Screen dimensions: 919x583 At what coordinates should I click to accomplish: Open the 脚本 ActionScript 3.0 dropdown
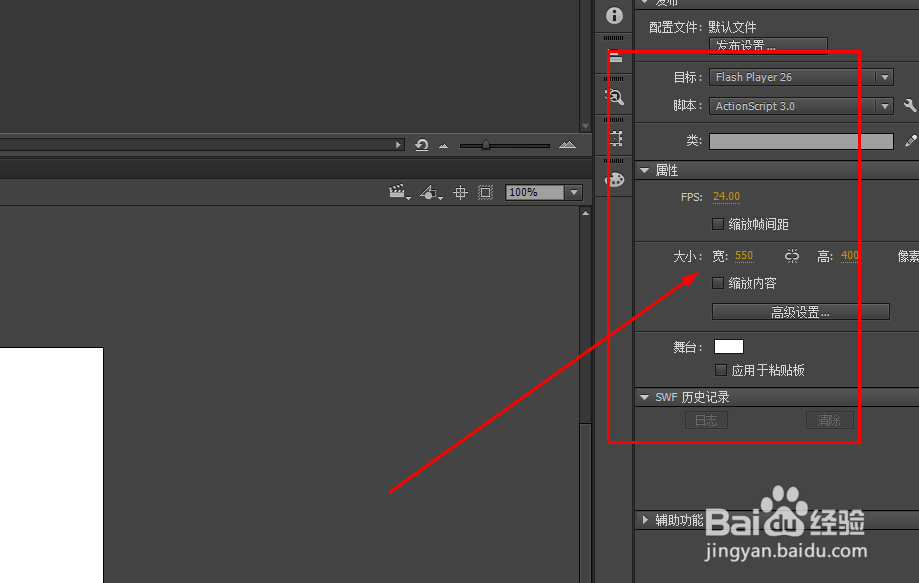tap(801, 106)
